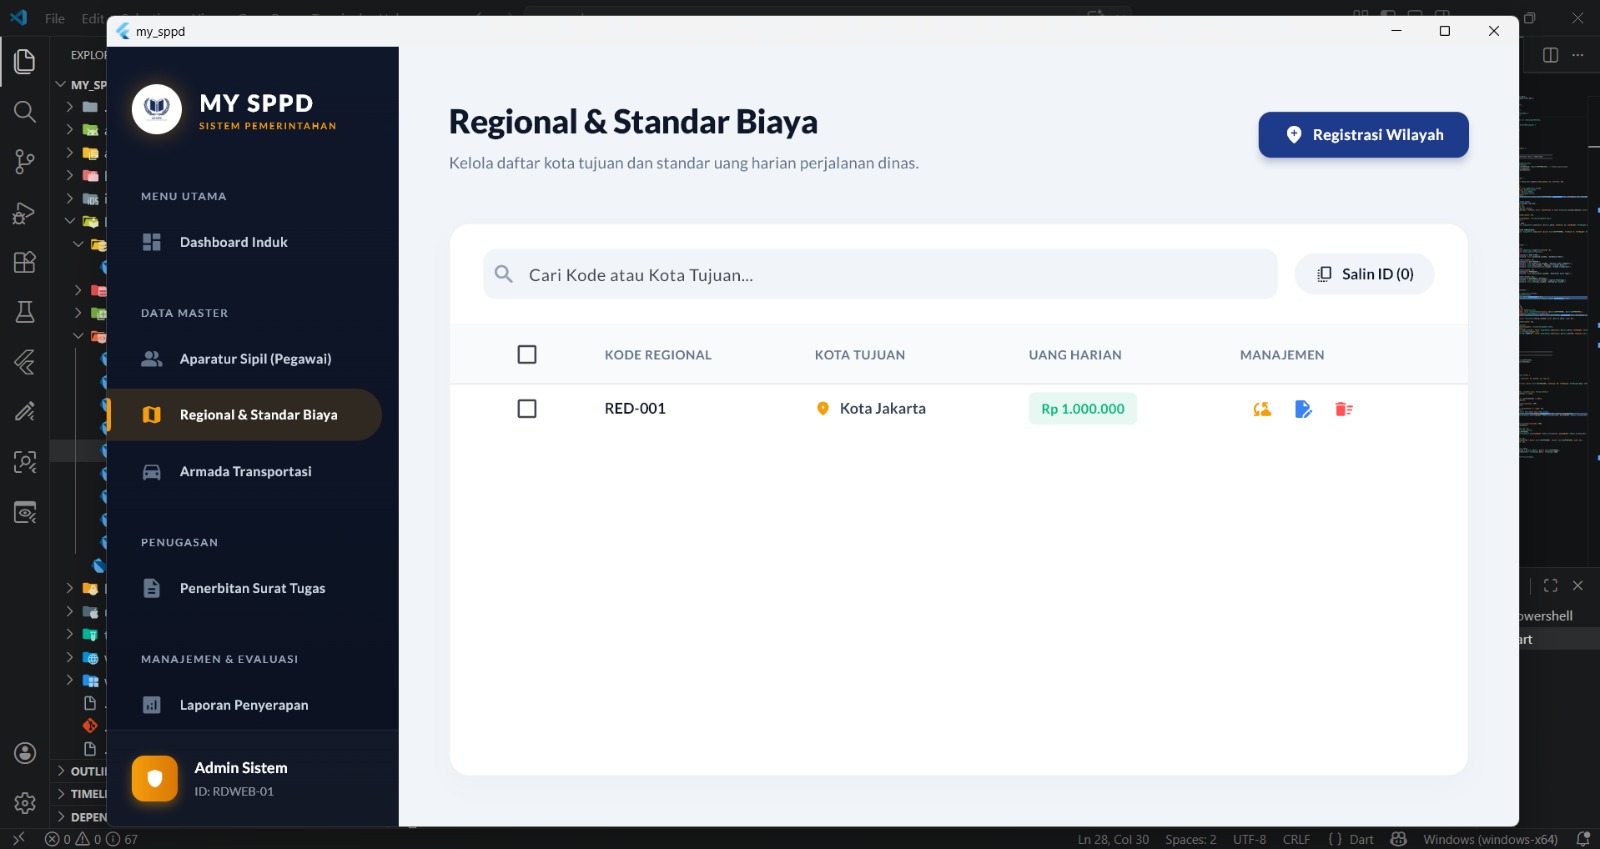Click the search magnifier icon in search bar
The image size is (1600, 849).
tap(504, 274)
